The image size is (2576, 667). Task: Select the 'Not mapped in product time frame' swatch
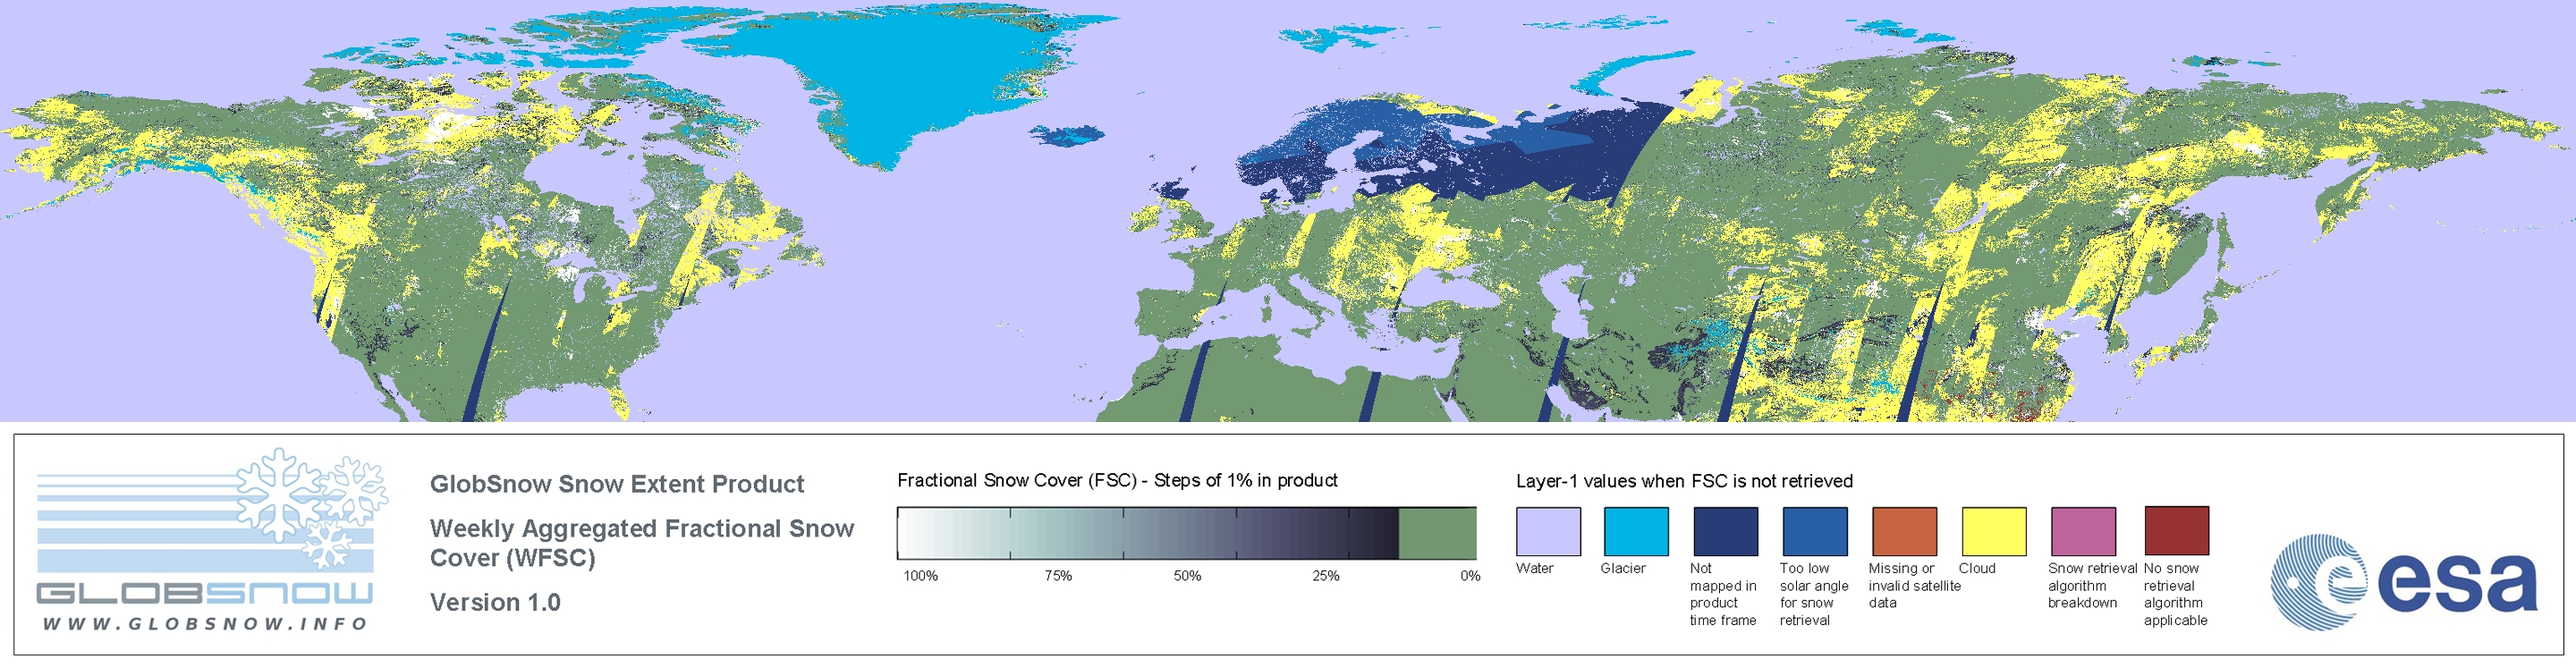pyautogui.click(x=1725, y=531)
